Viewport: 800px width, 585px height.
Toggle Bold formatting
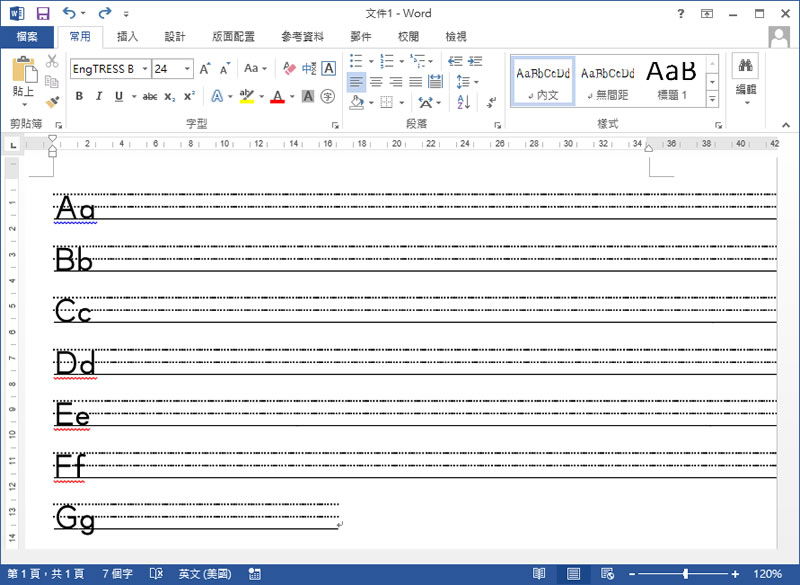[x=78, y=97]
